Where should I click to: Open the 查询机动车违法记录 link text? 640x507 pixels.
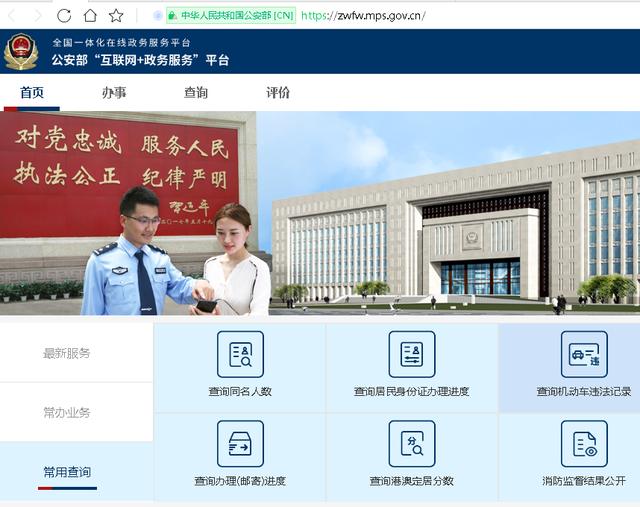pyautogui.click(x=584, y=391)
